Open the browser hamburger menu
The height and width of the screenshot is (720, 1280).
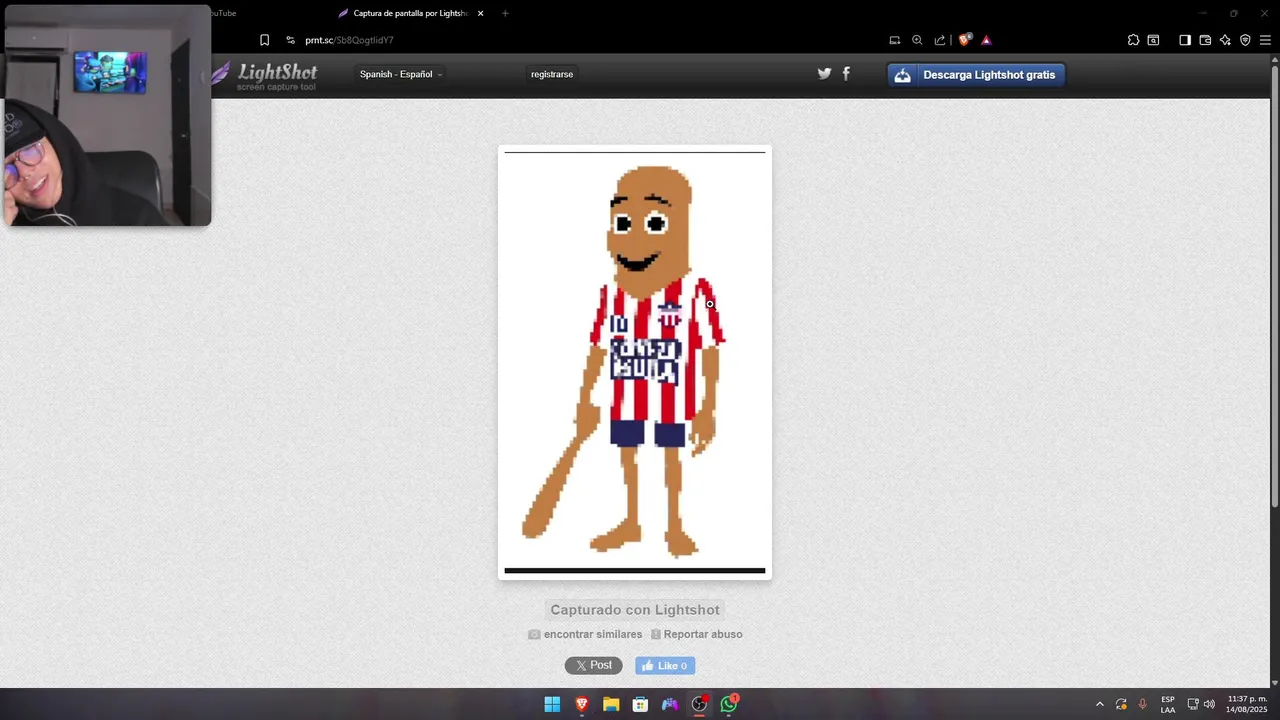click(x=1265, y=40)
